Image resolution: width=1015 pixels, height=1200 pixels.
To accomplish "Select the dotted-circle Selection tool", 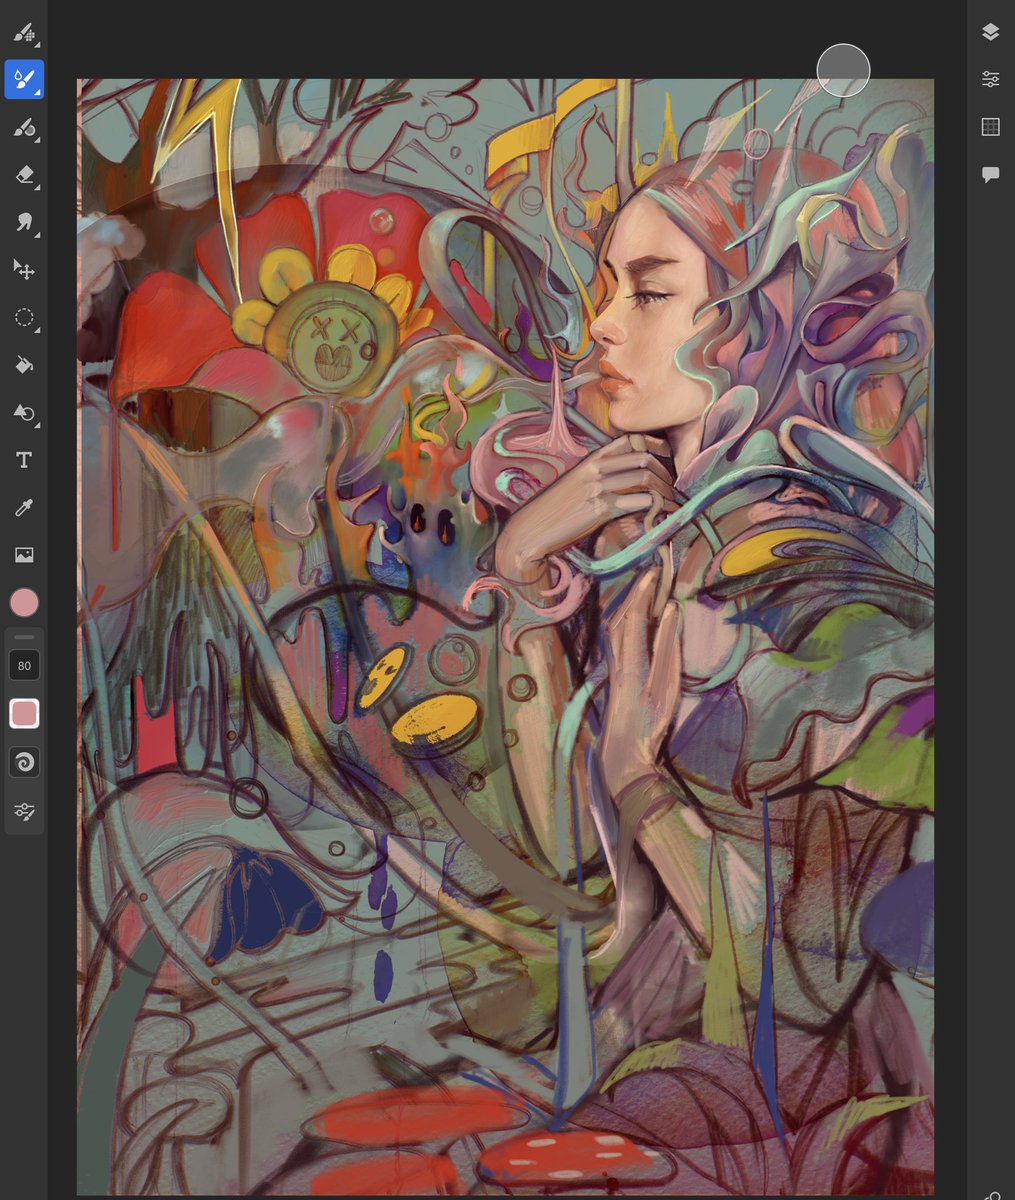I will pos(24,318).
